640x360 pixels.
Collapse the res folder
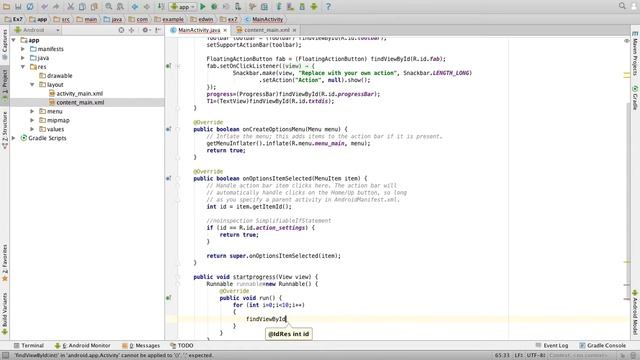click(23, 67)
